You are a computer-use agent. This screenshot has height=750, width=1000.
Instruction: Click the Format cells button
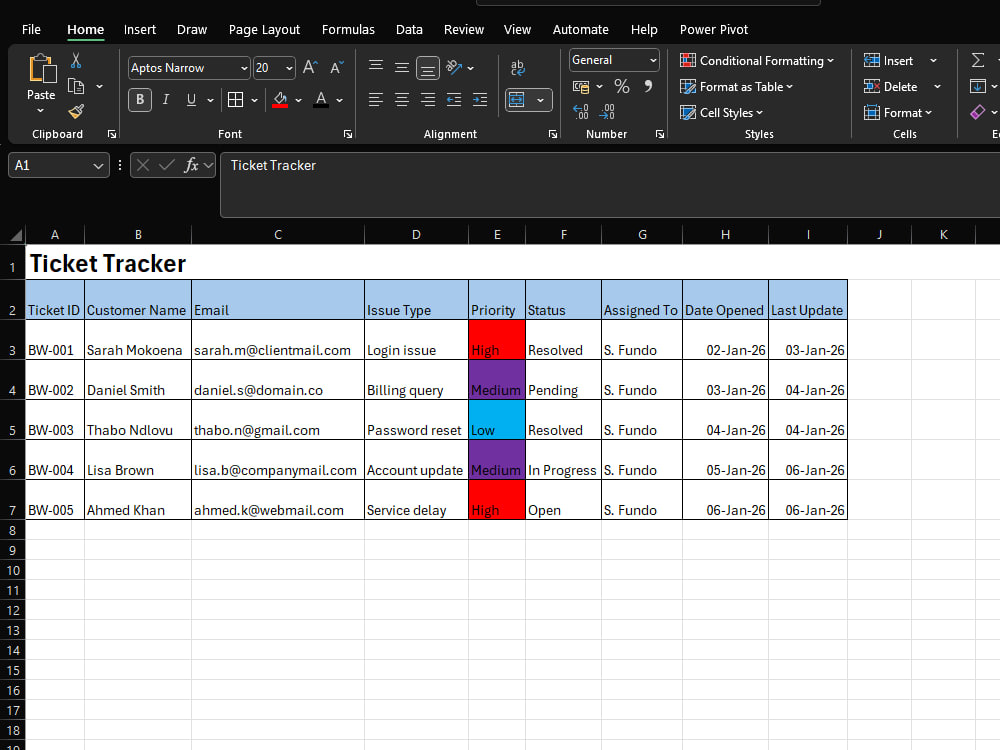click(x=897, y=113)
